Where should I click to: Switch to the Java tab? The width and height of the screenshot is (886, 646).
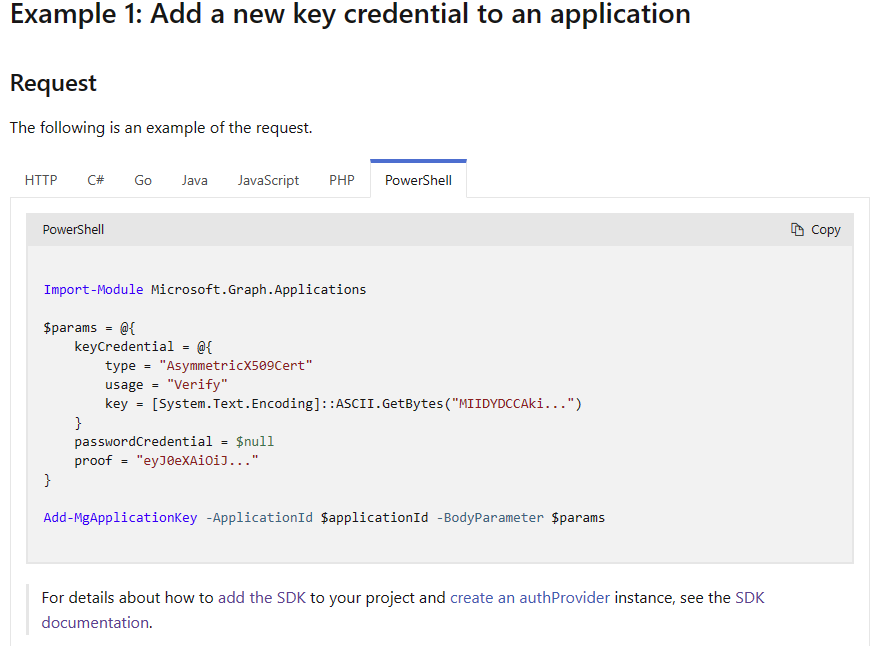(194, 180)
